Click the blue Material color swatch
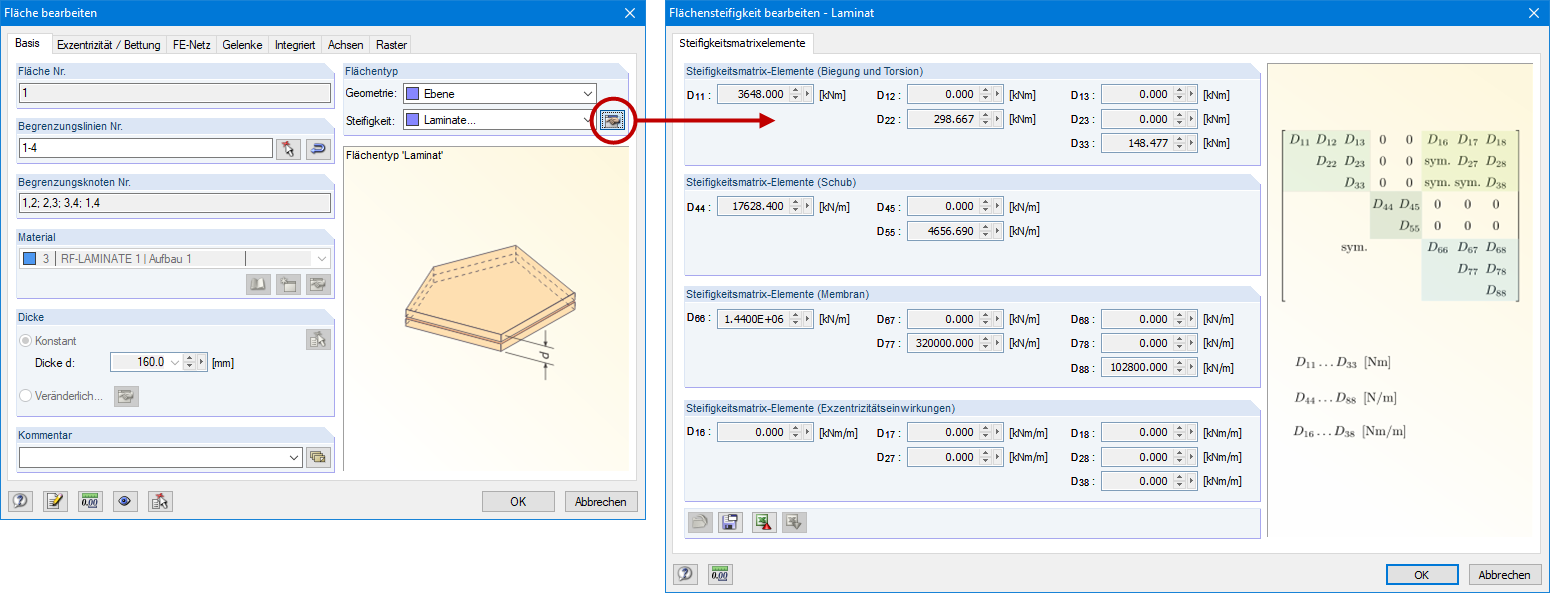1551x595 pixels. [x=29, y=259]
